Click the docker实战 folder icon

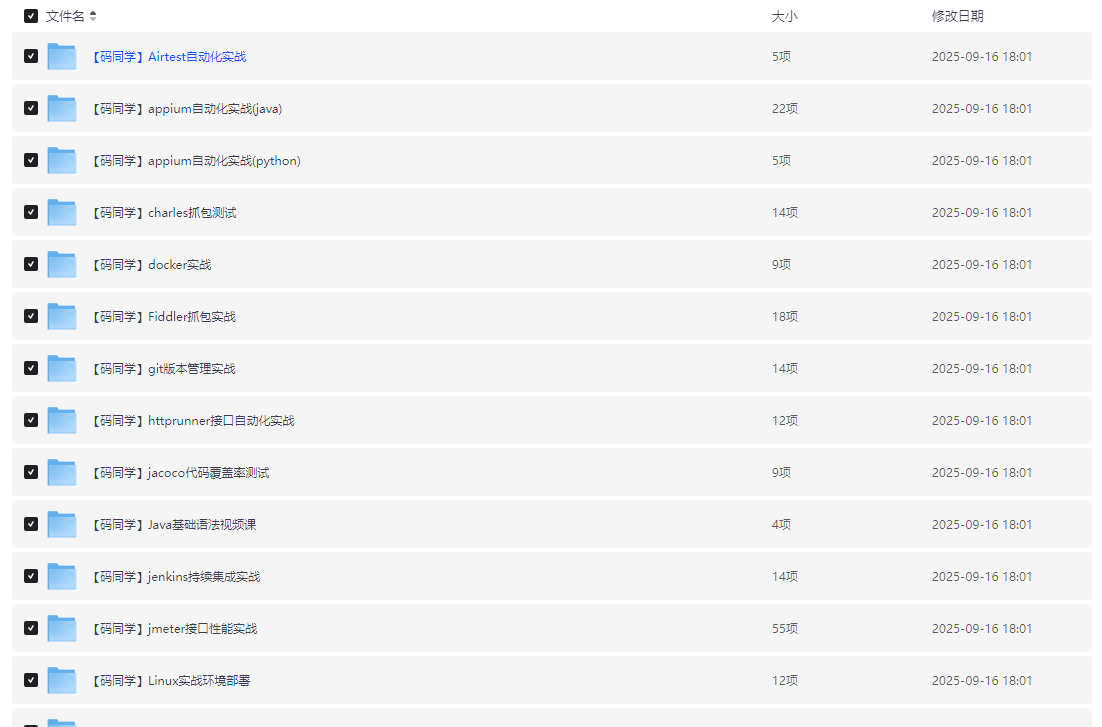click(62, 265)
